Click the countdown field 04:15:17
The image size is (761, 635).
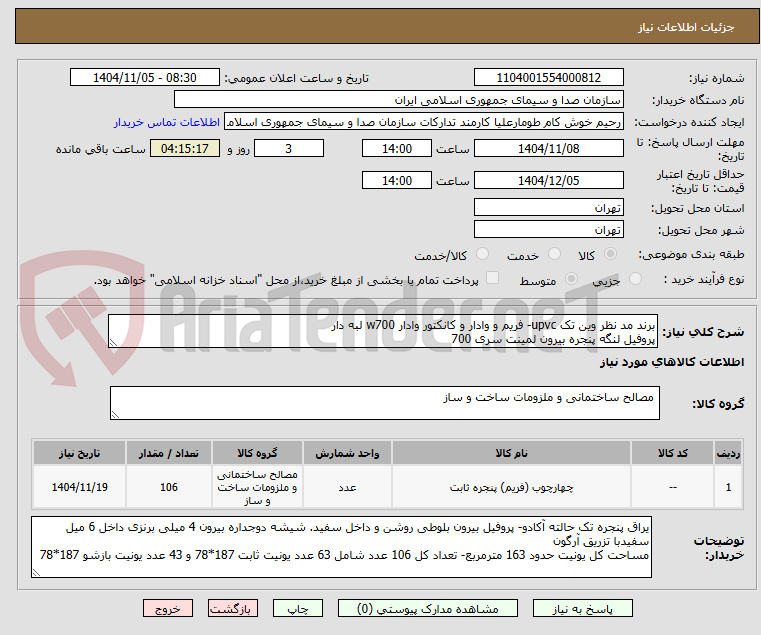[x=185, y=149]
